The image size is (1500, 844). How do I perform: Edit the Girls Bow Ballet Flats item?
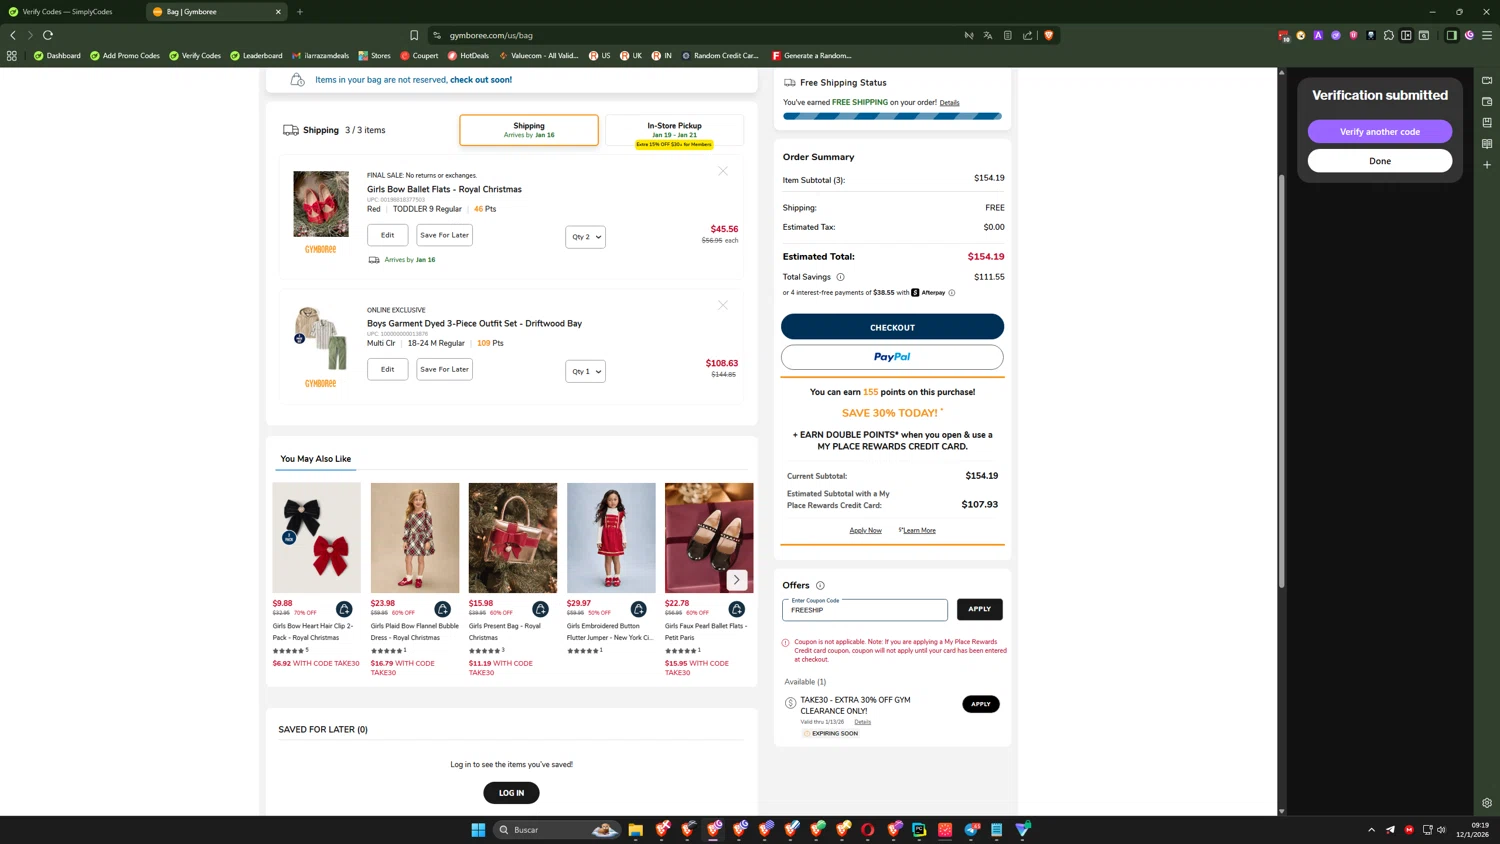(x=387, y=235)
